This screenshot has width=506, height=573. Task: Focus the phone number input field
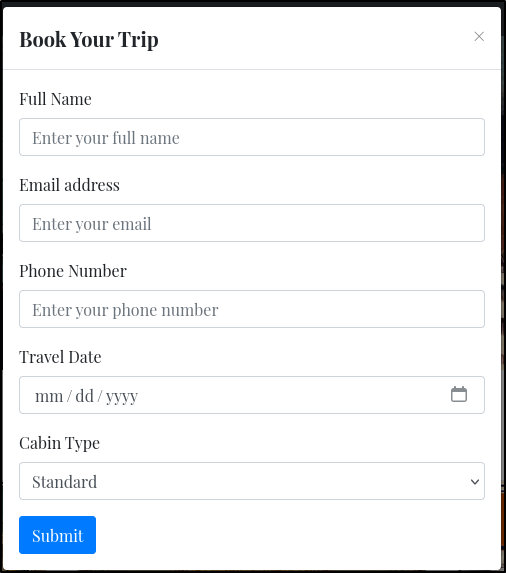pos(252,309)
